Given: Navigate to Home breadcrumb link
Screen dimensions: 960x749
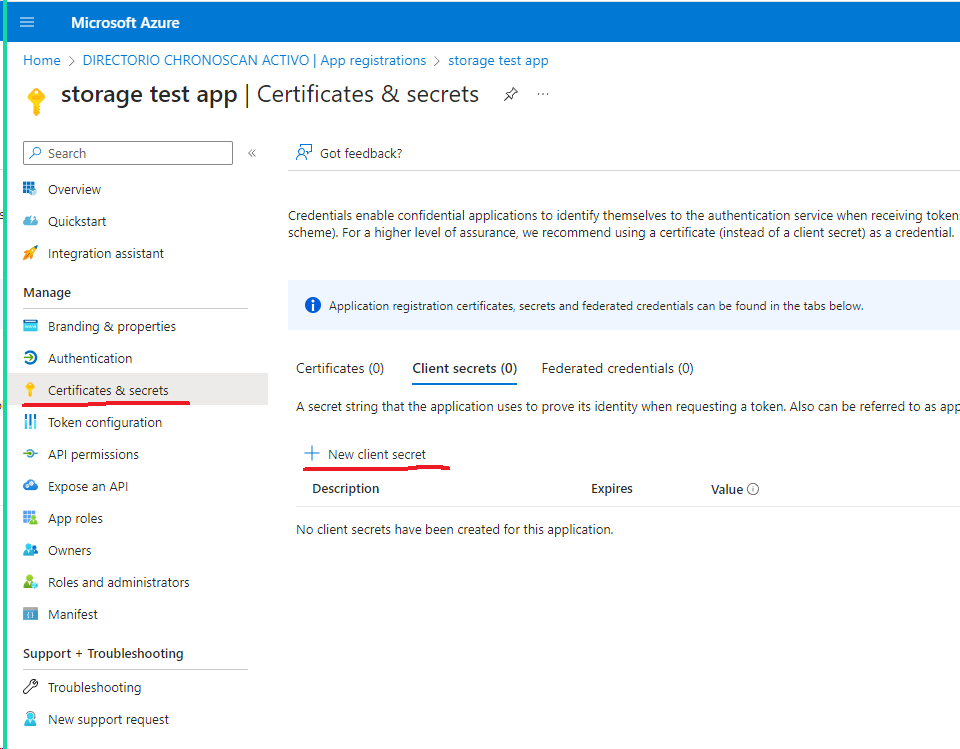Looking at the screenshot, I should (42, 60).
